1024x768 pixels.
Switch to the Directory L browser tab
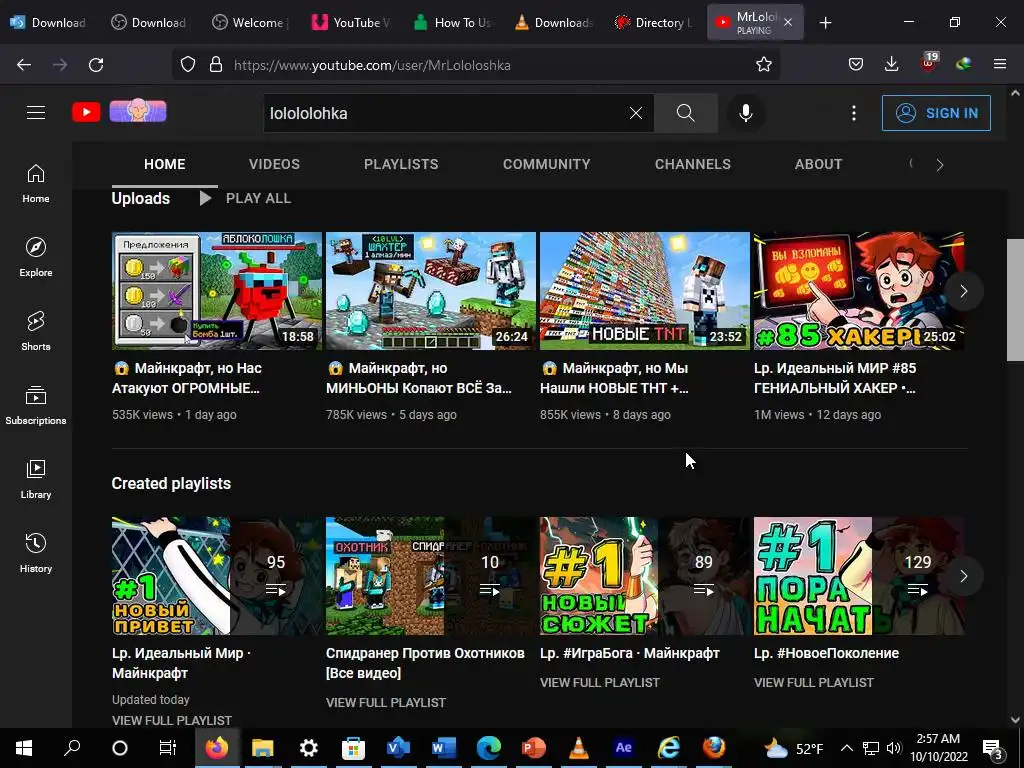tap(653, 23)
